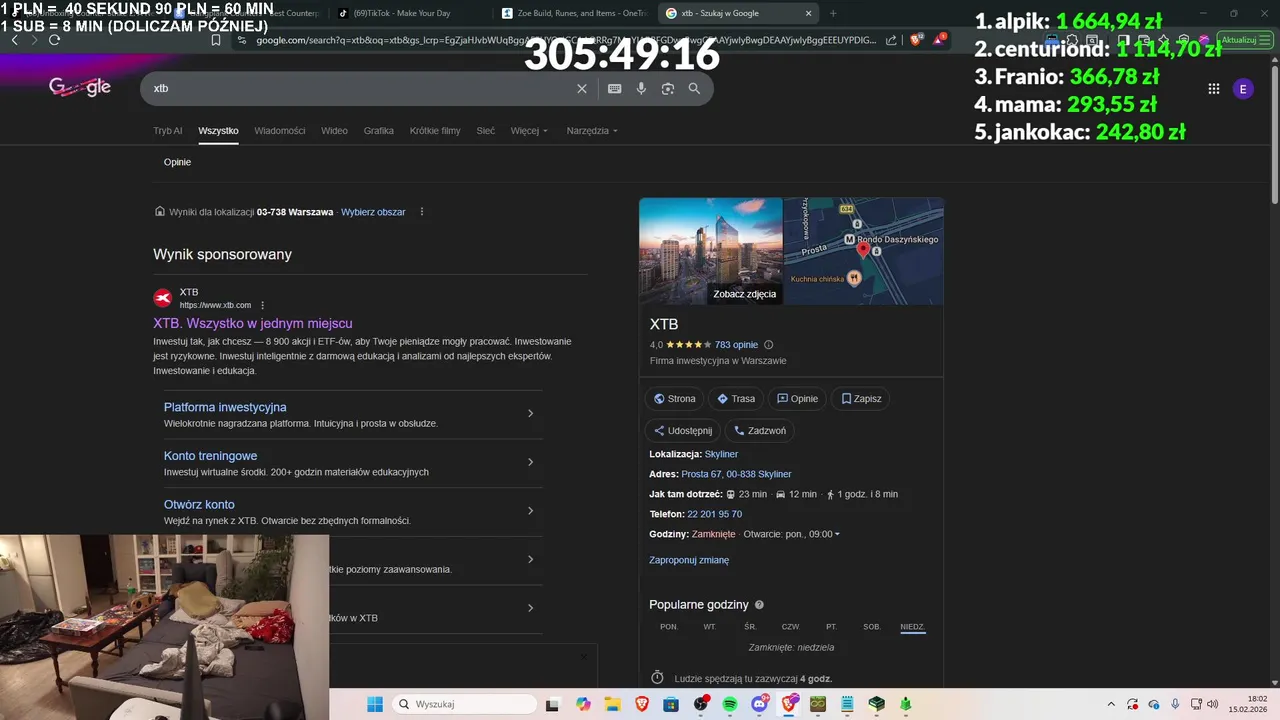Open the options dots next to Wybierz obszar
Viewport: 1280px width, 720px height.
click(422, 212)
